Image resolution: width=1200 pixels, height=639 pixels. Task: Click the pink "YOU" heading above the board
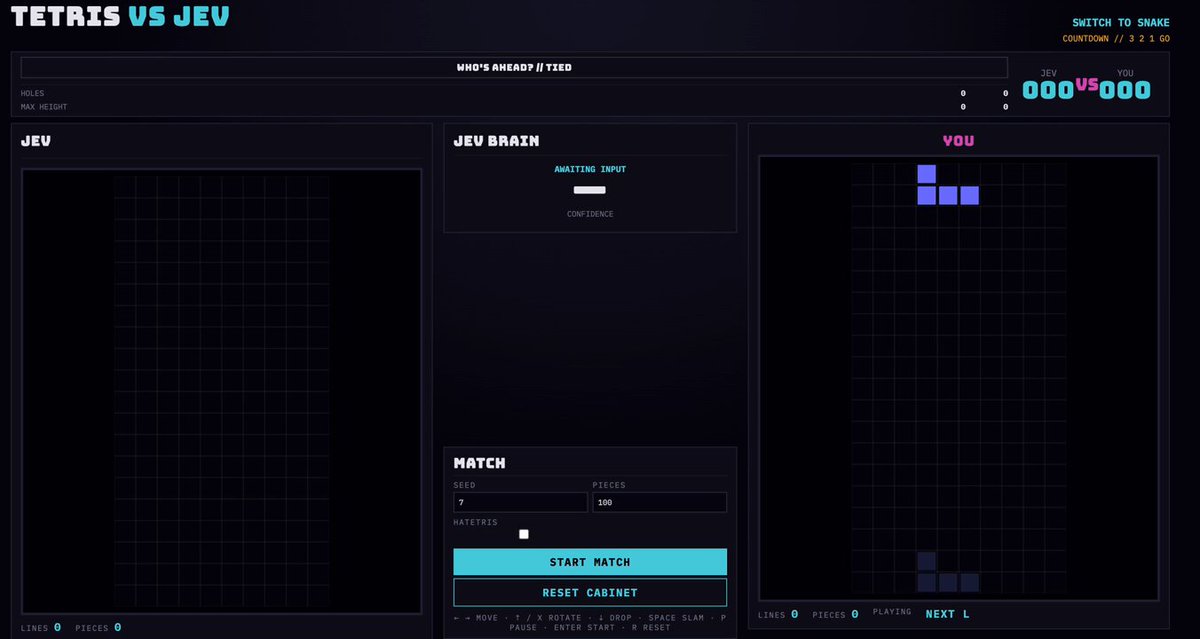point(958,141)
